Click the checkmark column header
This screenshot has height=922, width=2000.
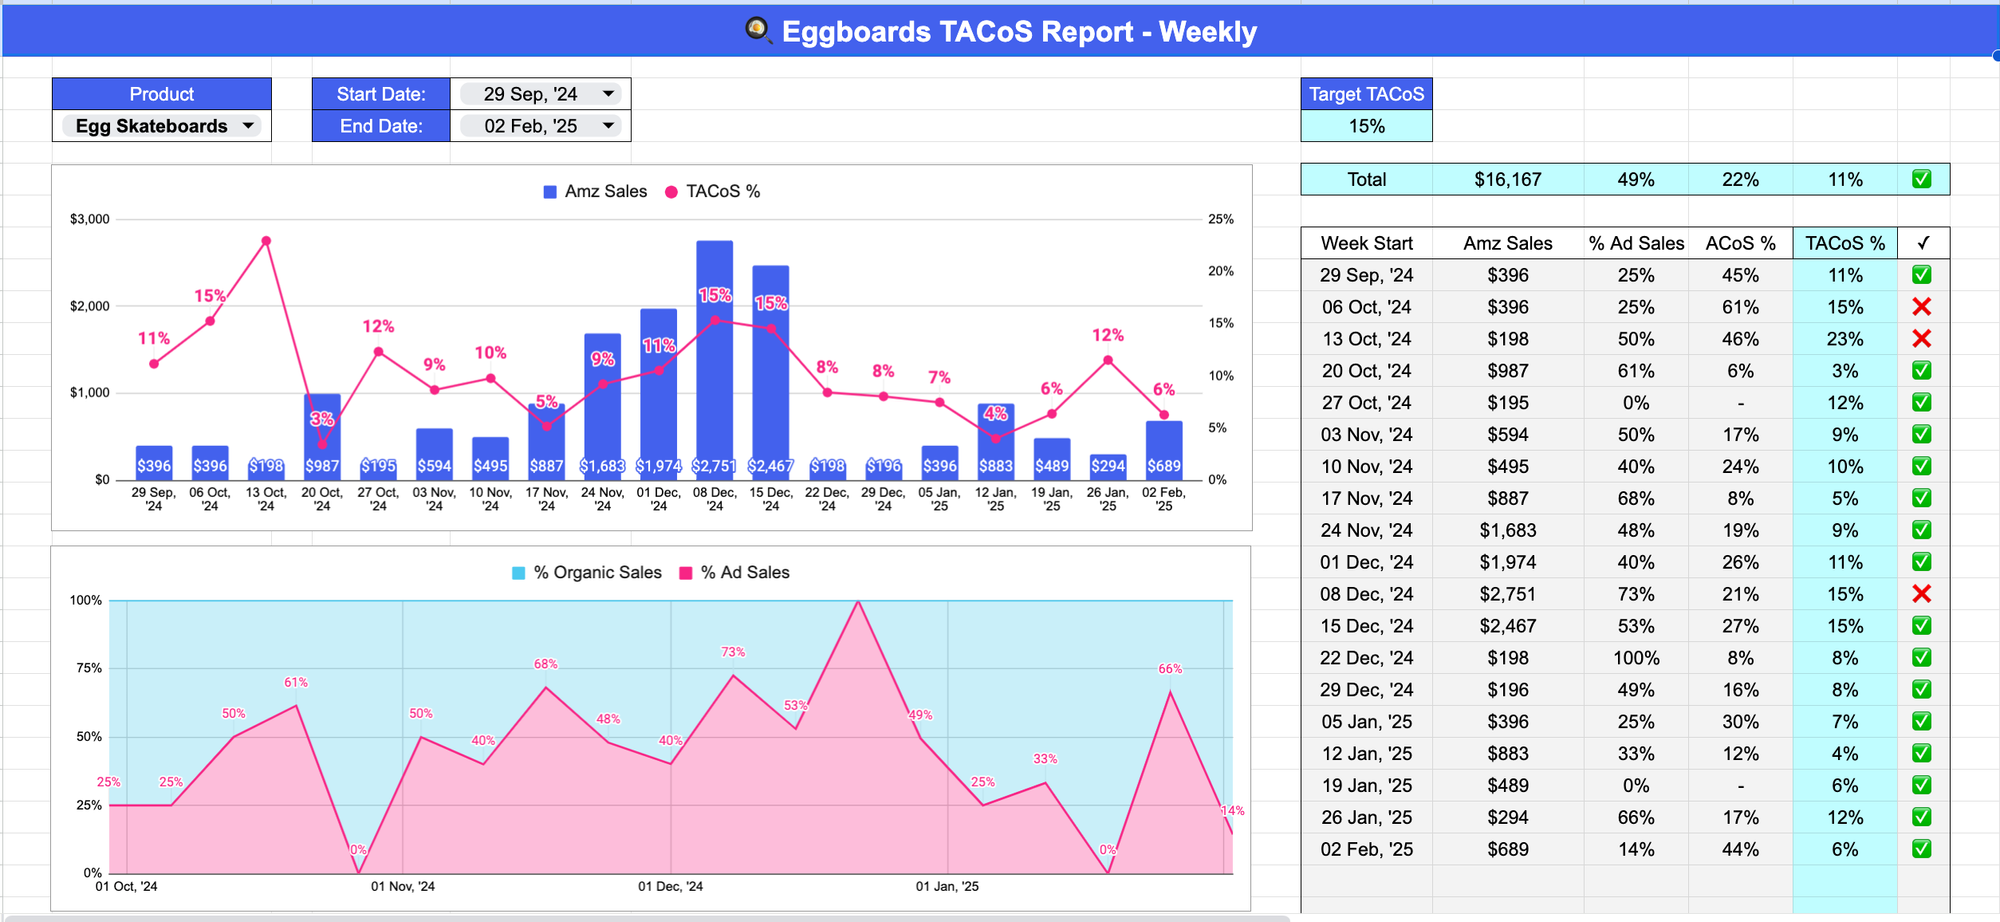click(1923, 243)
